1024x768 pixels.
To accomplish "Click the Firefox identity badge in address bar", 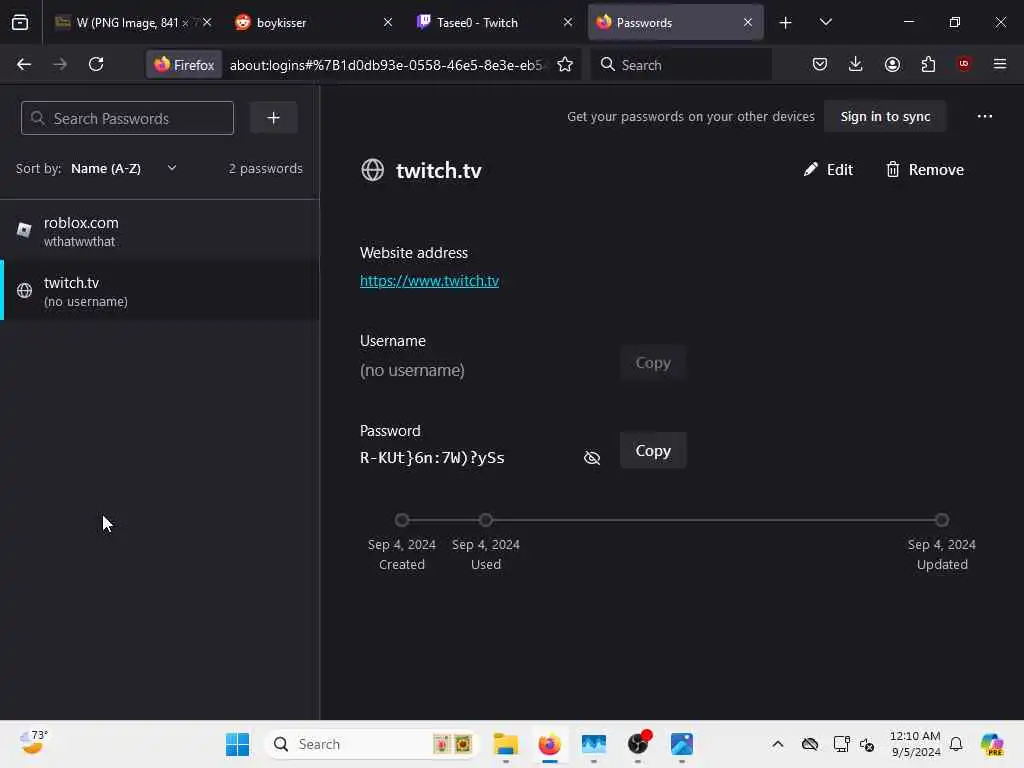I will coord(184,65).
